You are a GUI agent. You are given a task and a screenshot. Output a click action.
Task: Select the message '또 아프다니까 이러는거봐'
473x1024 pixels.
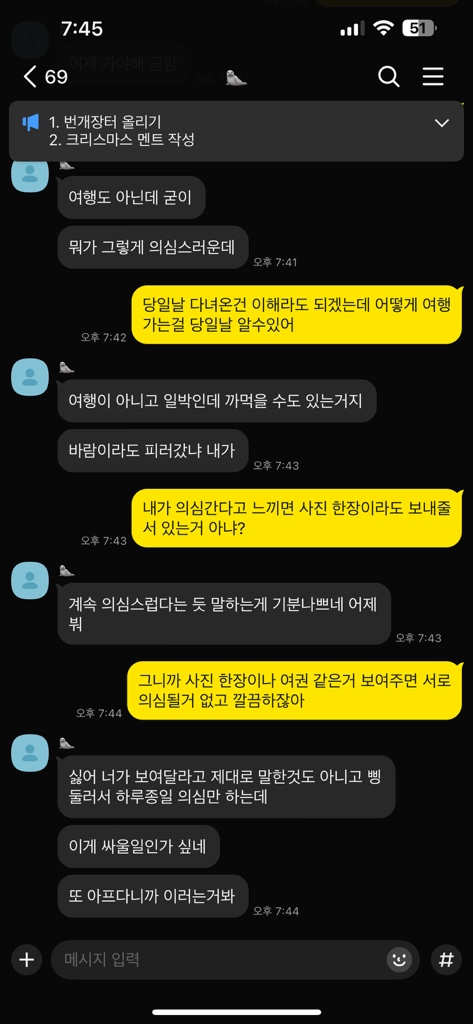pos(153,895)
